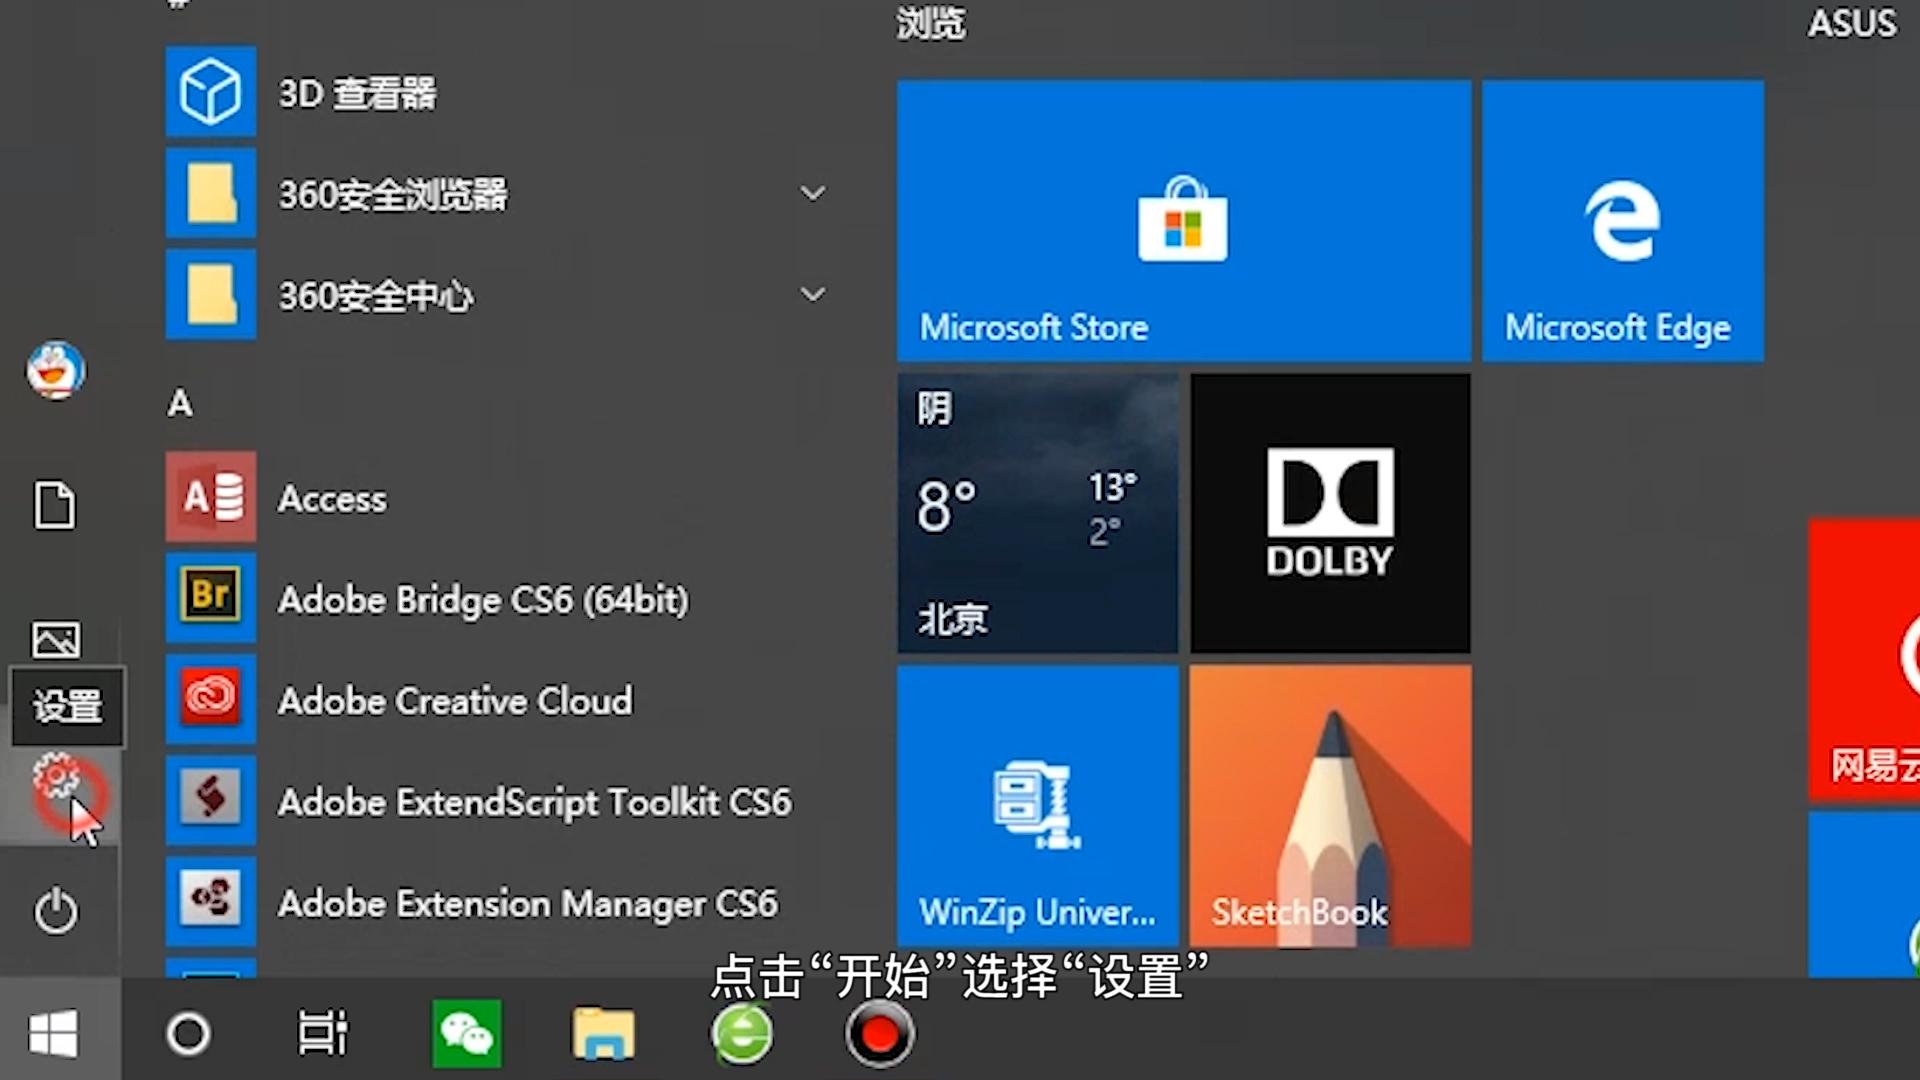This screenshot has height=1080, width=1920.
Task: Click the letter A section header
Action: [x=180, y=404]
